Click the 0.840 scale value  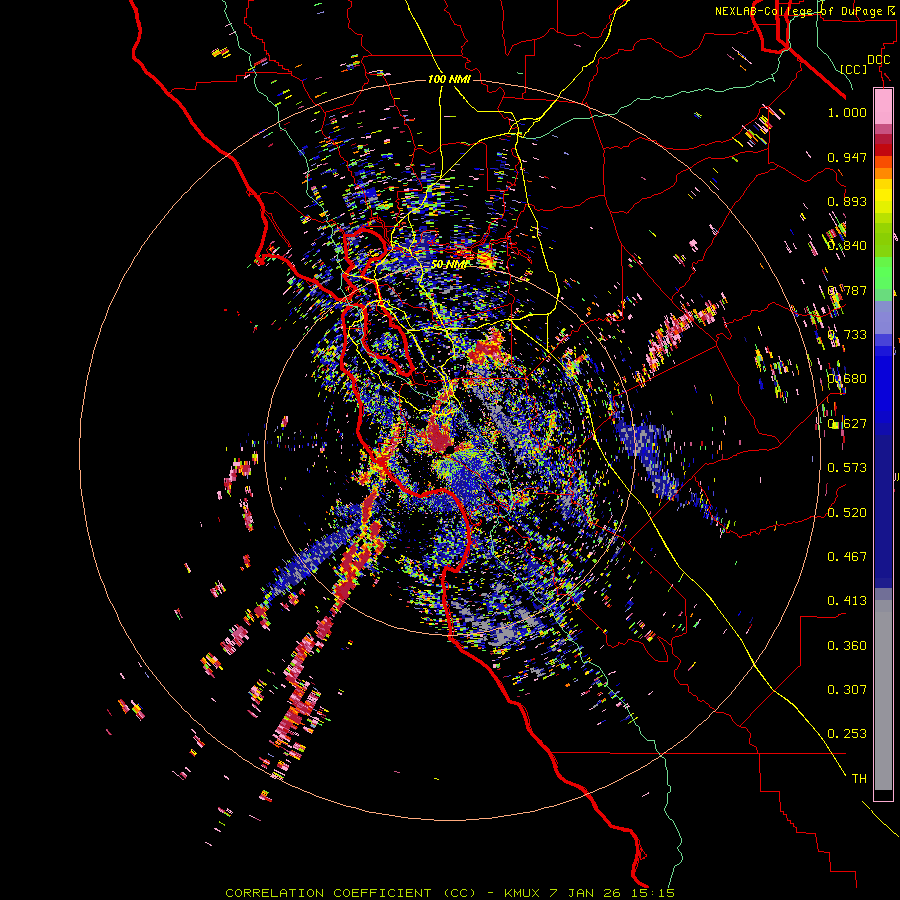(x=847, y=246)
